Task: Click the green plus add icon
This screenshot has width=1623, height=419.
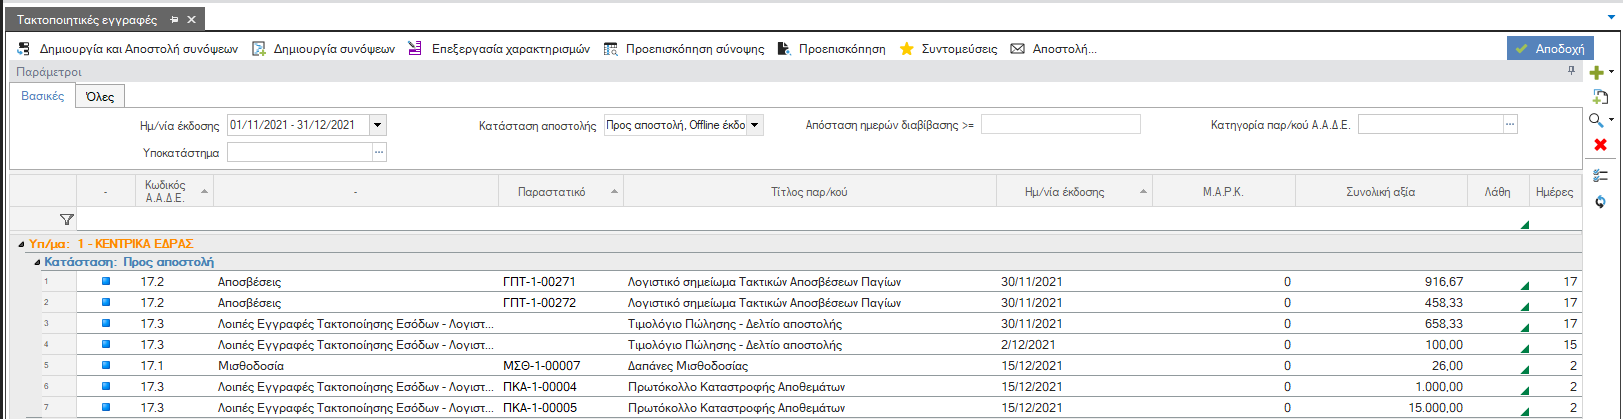Action: [x=1597, y=72]
